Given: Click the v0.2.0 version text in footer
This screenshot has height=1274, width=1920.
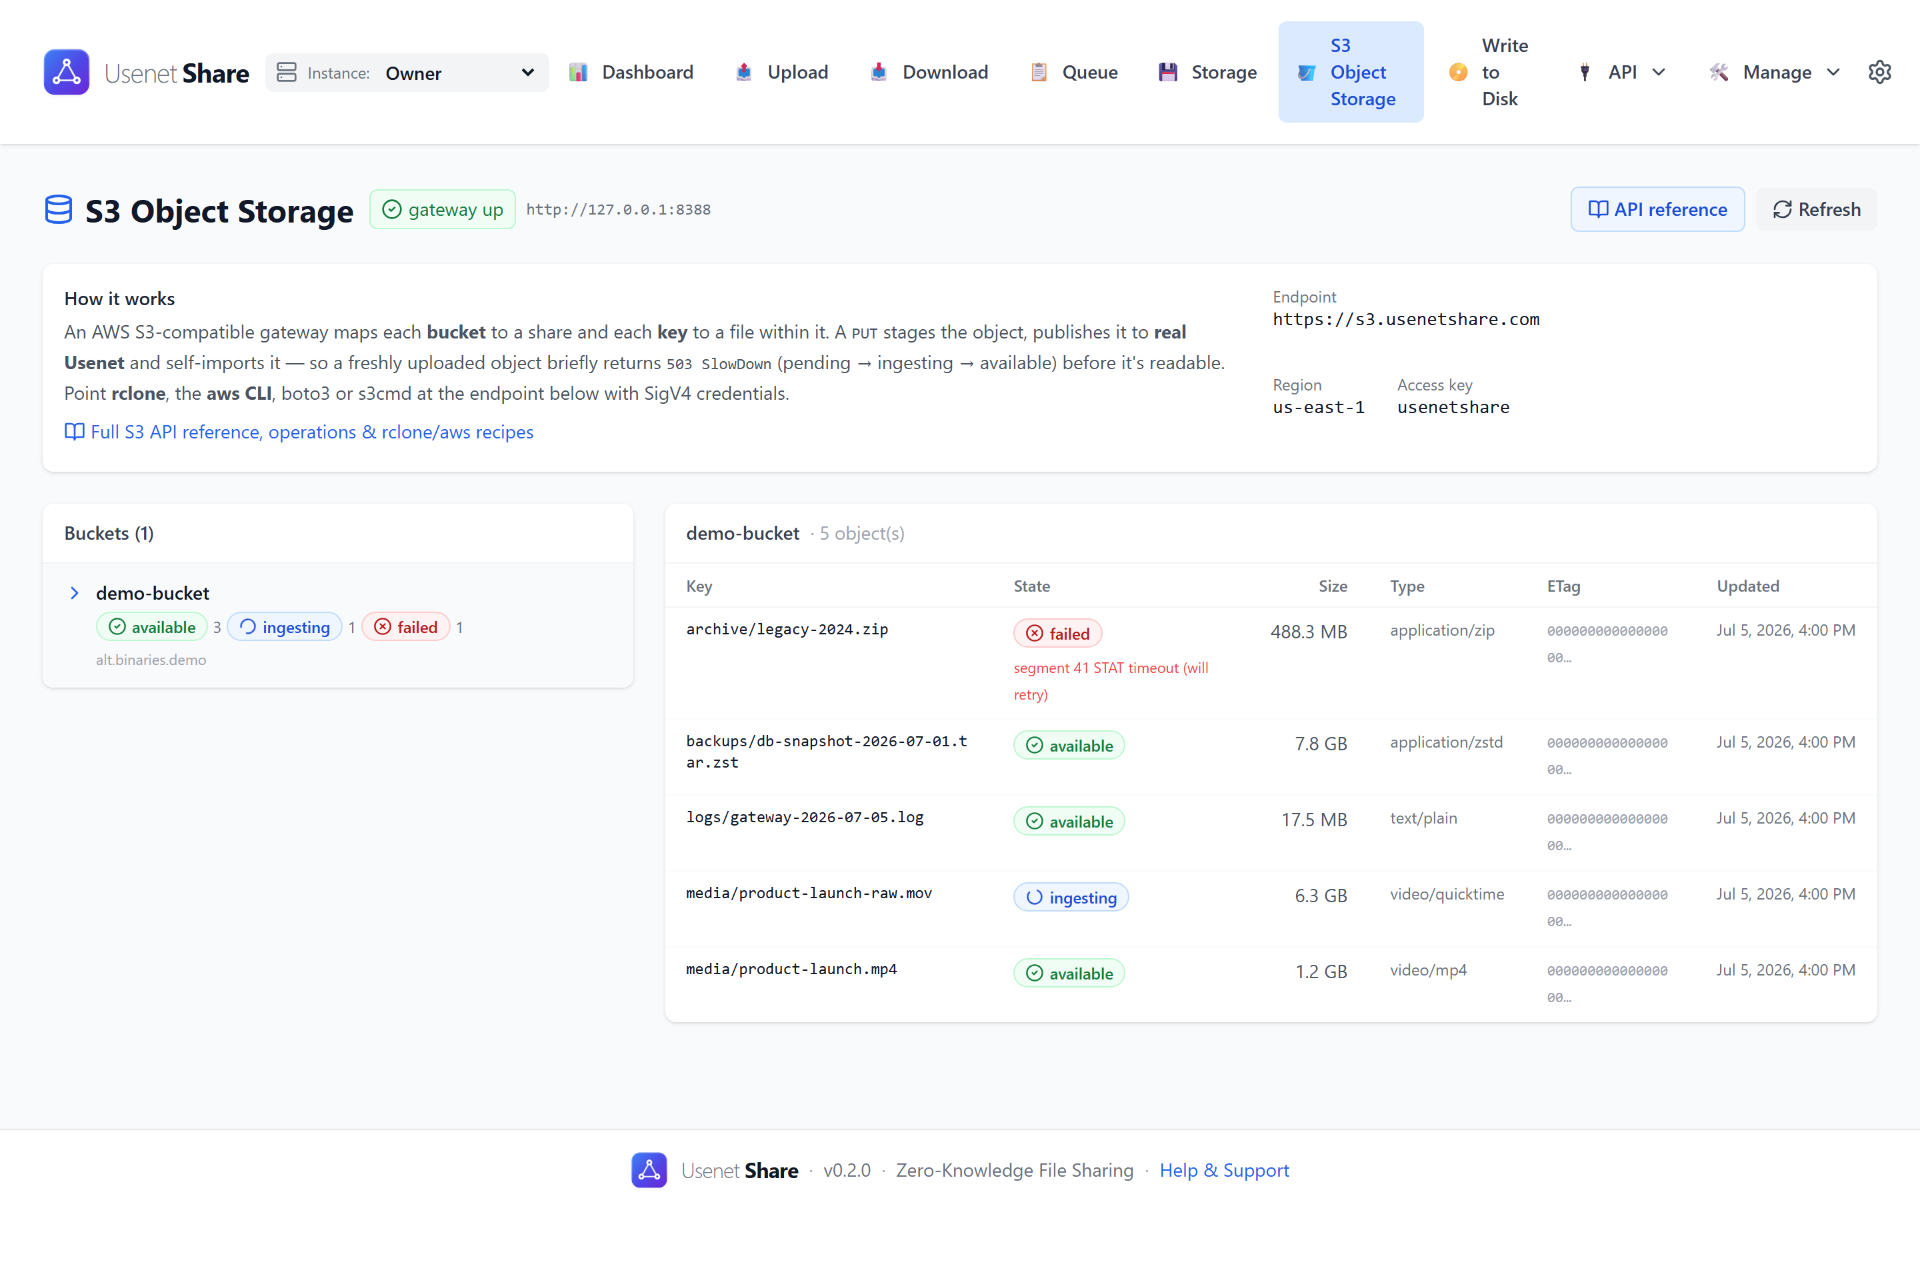Looking at the screenshot, I should click(847, 1170).
